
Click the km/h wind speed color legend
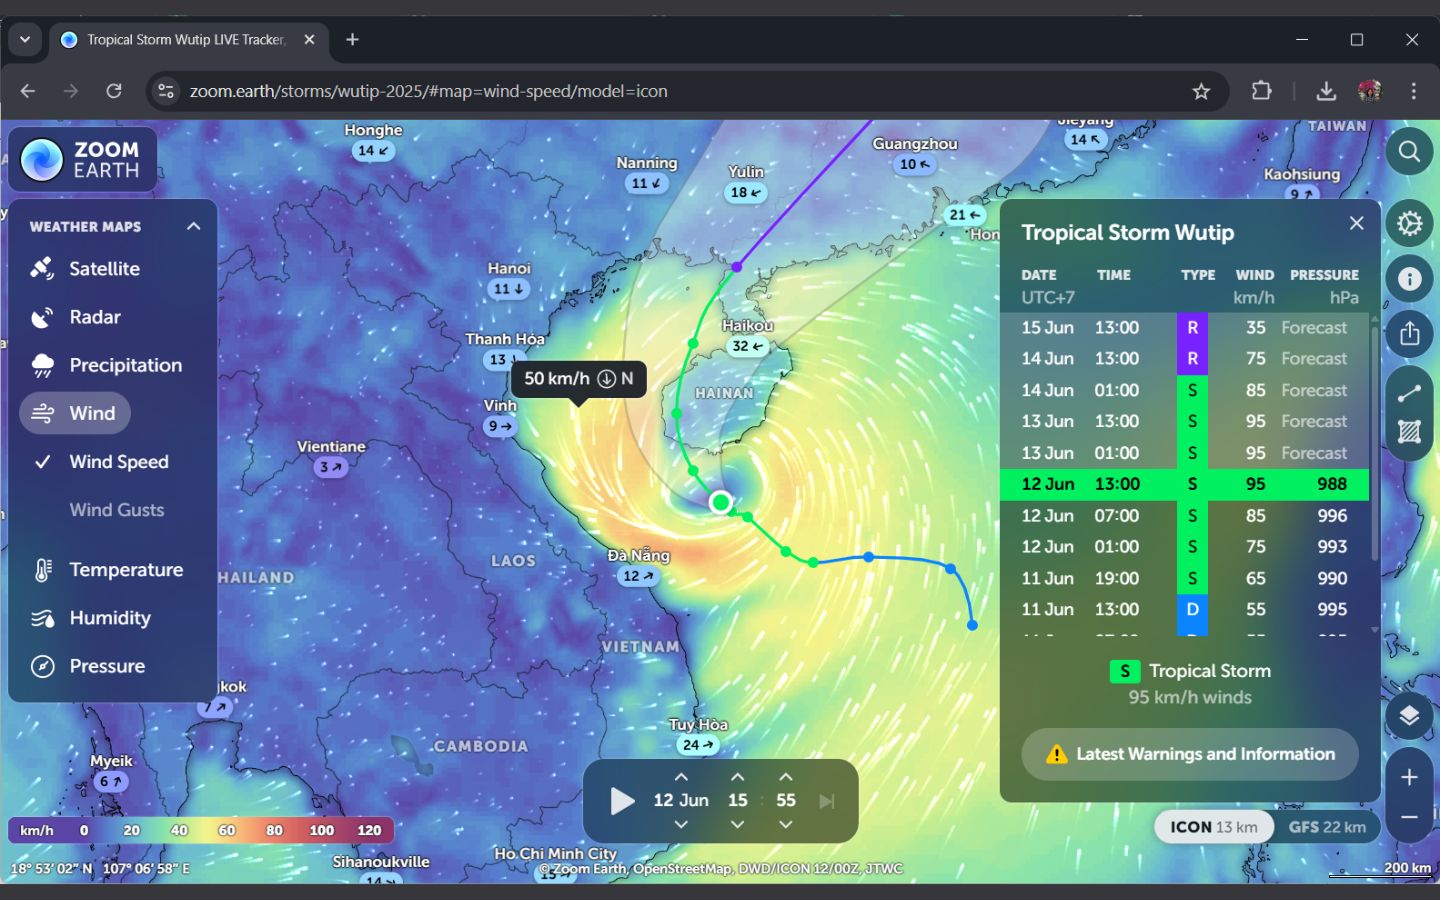[x=201, y=830]
